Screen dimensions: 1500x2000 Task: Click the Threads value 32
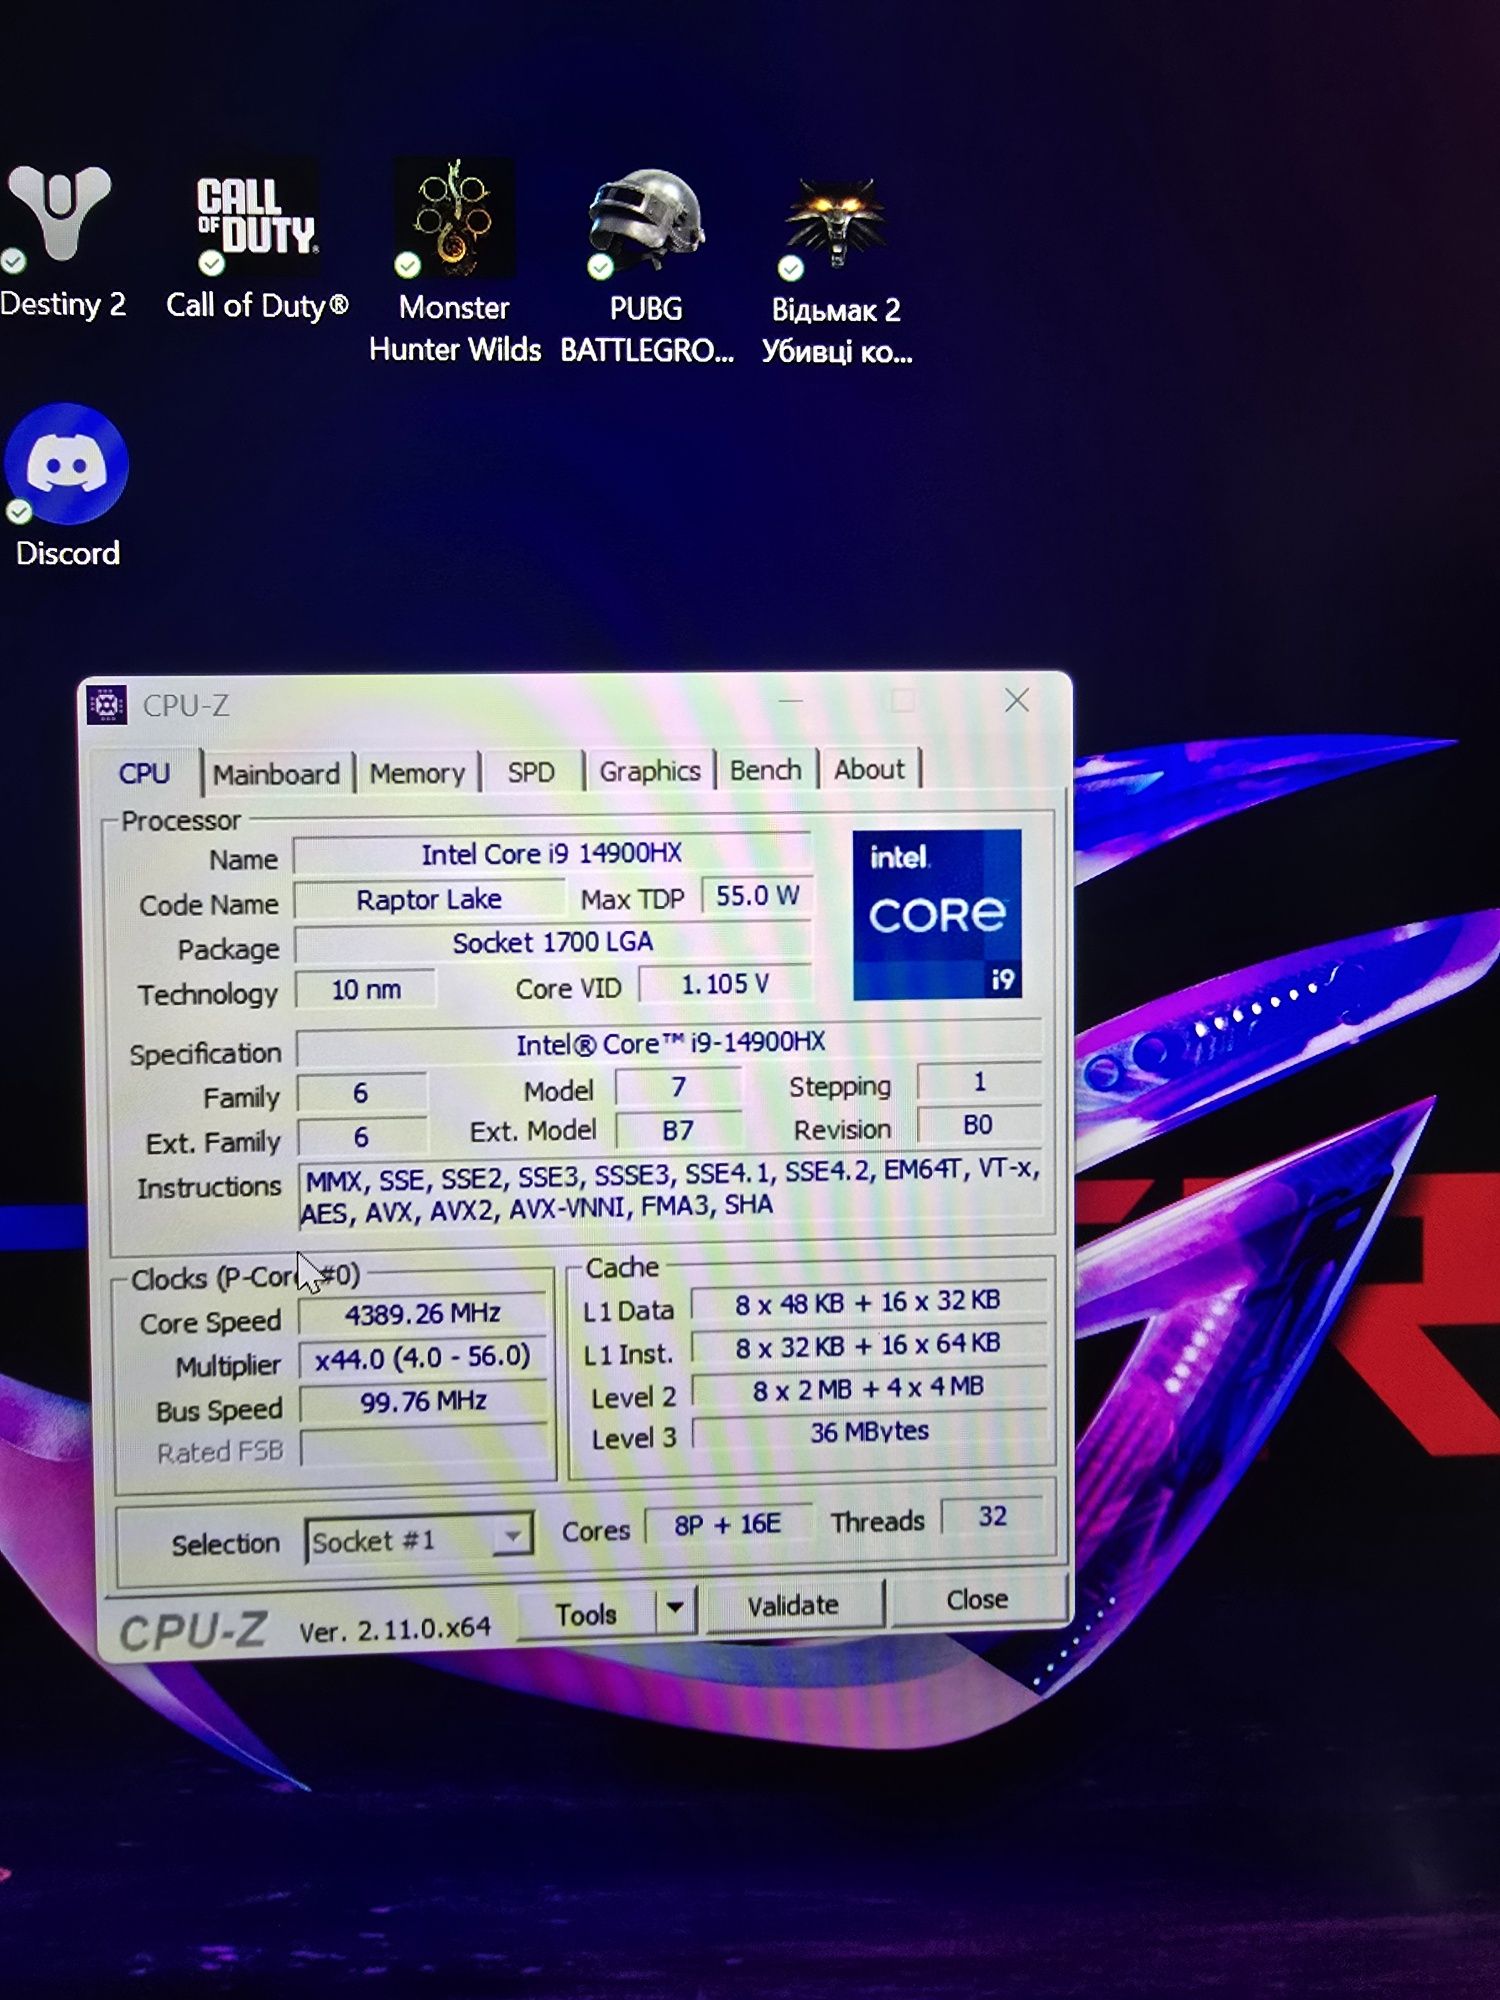point(992,1517)
